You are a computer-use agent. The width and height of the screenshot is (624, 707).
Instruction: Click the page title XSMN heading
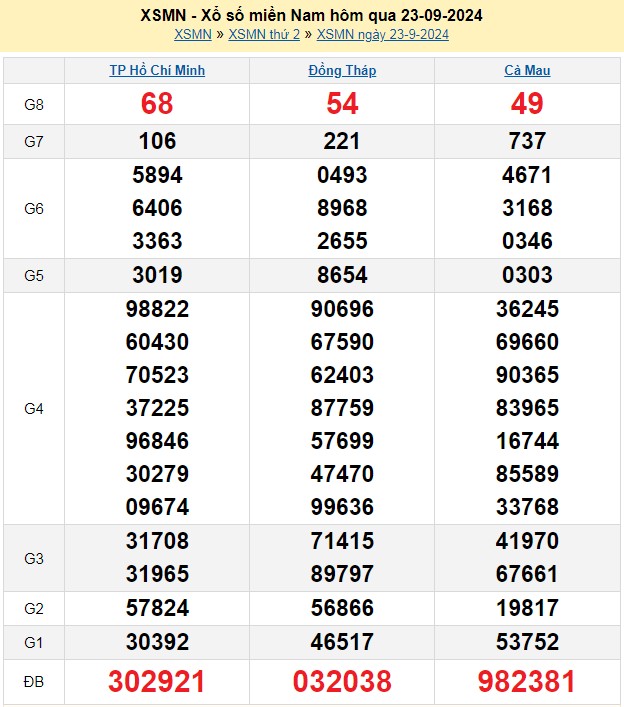point(312,15)
